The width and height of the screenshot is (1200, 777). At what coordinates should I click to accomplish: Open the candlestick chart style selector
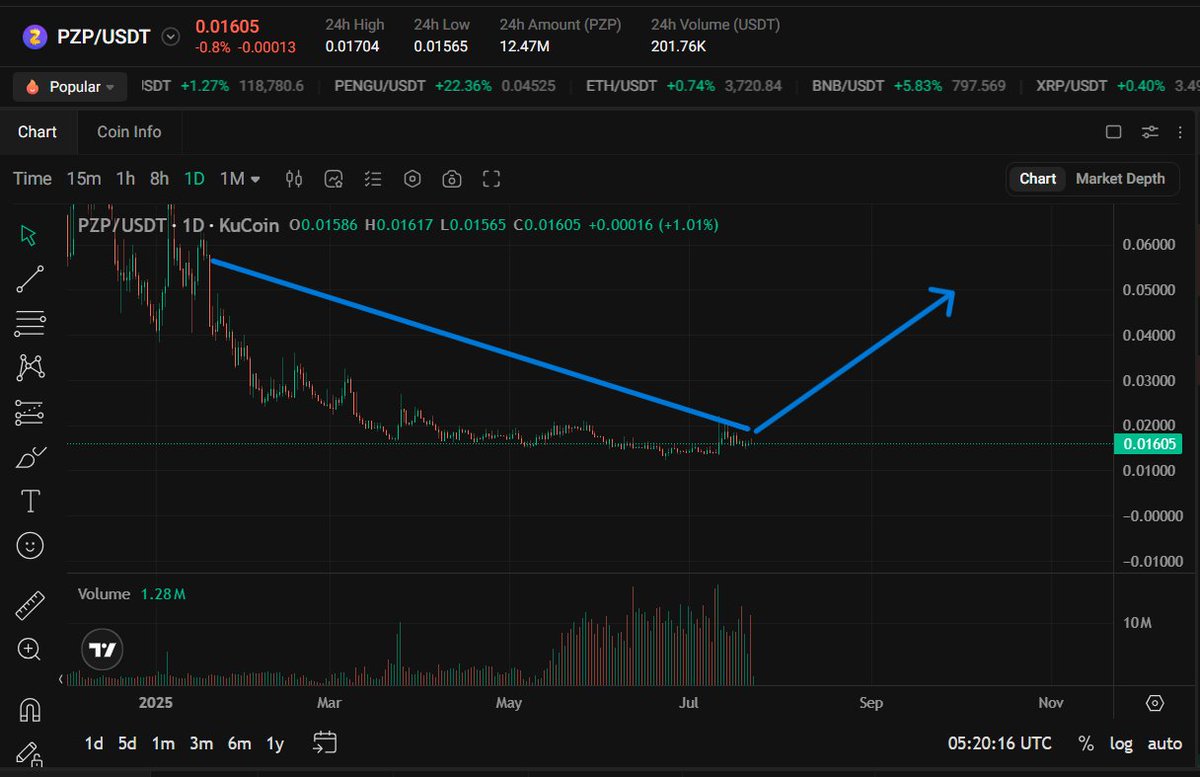294,179
